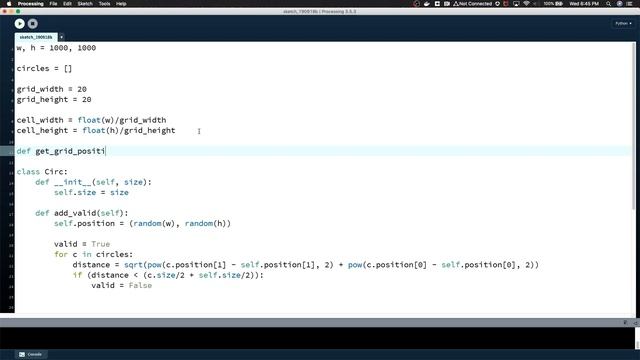640x360 pixels.
Task: Click the distance sqrt calculation line
Action: [306, 265]
